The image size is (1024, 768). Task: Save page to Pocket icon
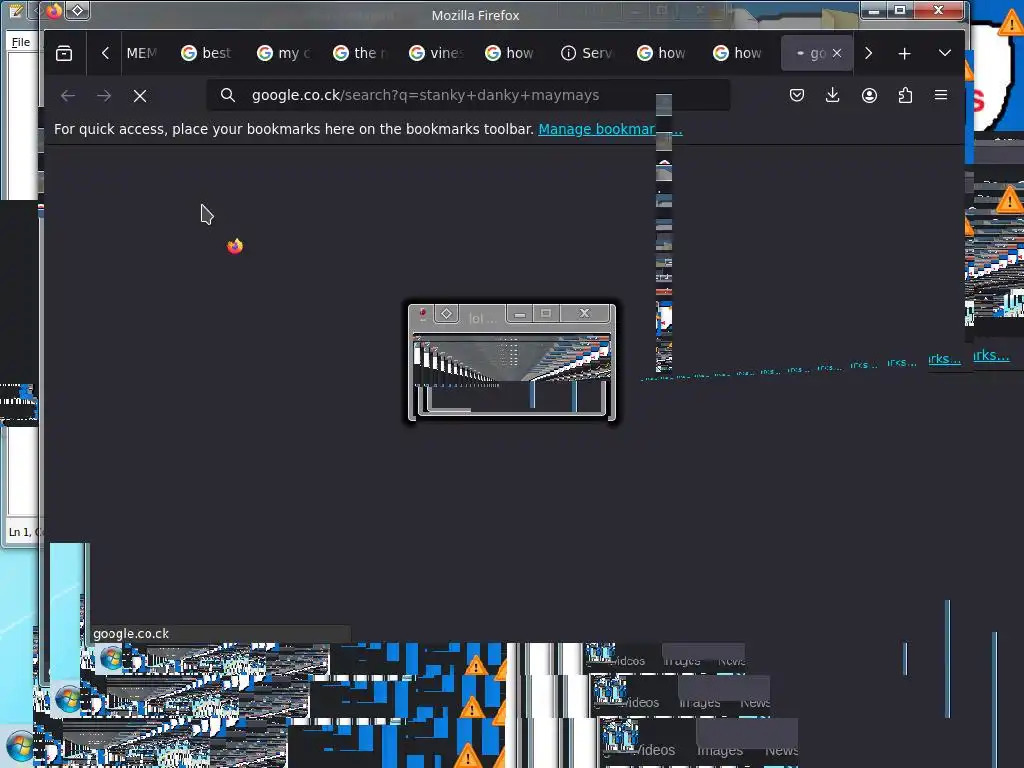pyautogui.click(x=797, y=95)
